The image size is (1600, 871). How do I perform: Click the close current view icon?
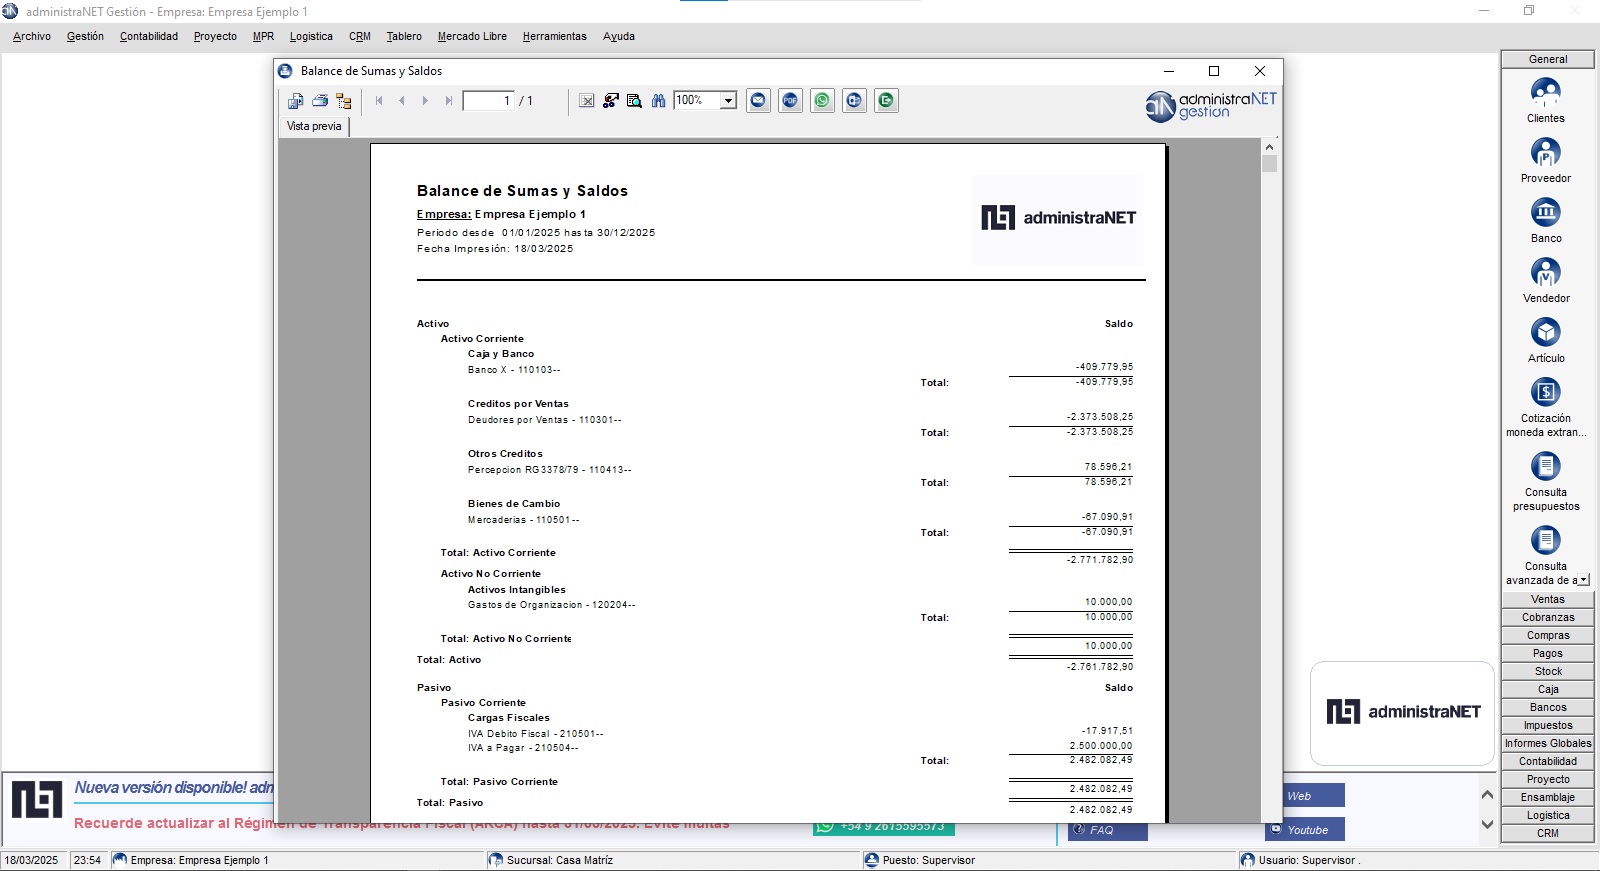click(587, 101)
